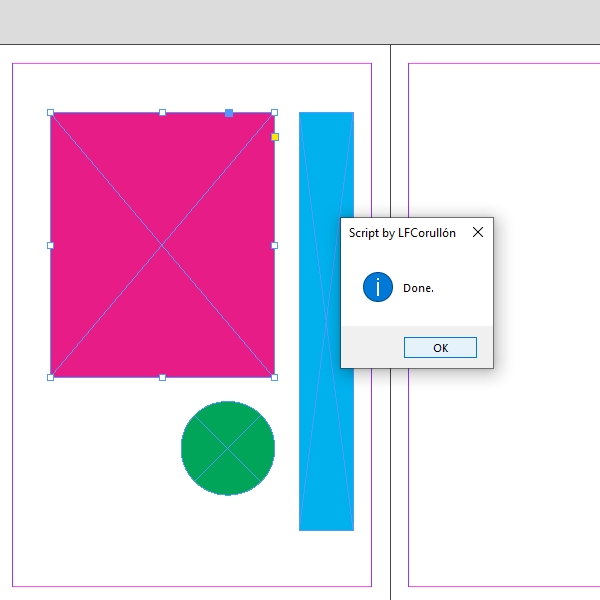
Task: Click the yellow live corners square
Action: tap(275, 137)
